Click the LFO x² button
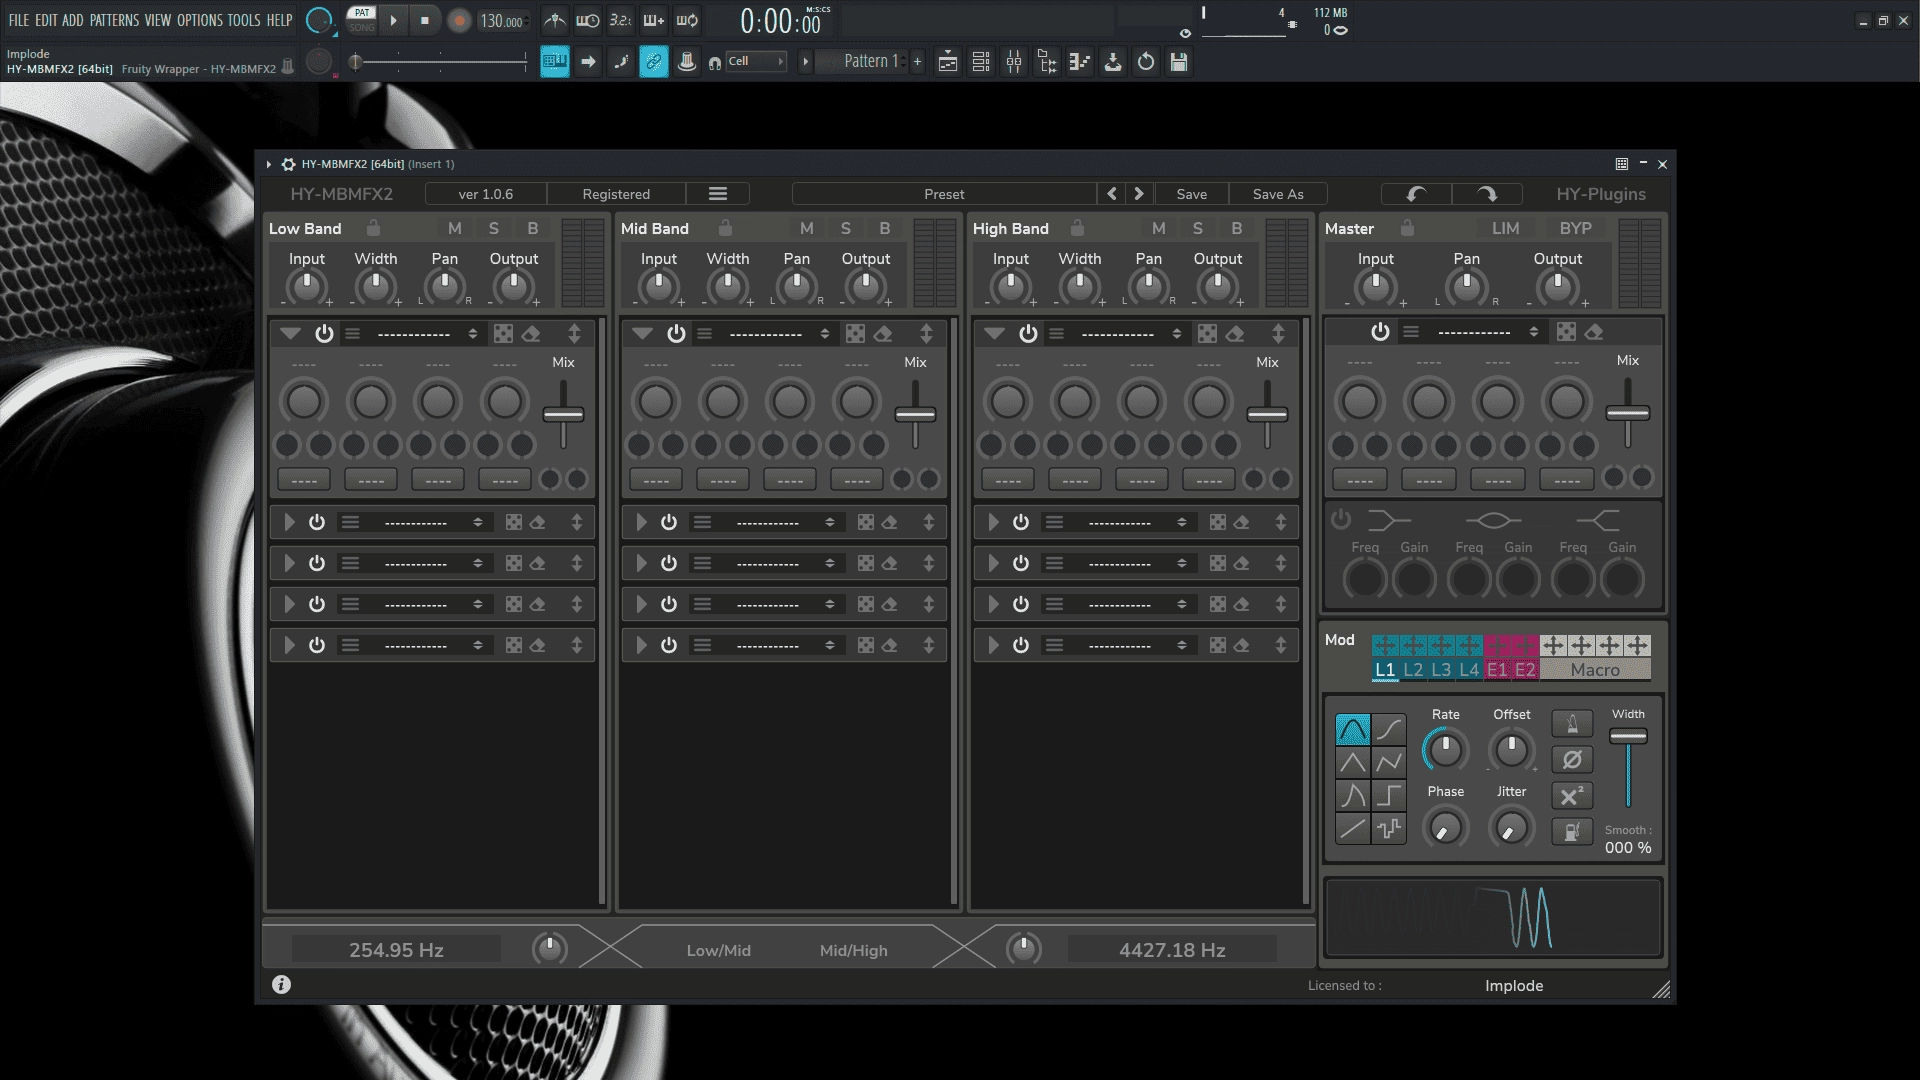 pyautogui.click(x=1572, y=796)
